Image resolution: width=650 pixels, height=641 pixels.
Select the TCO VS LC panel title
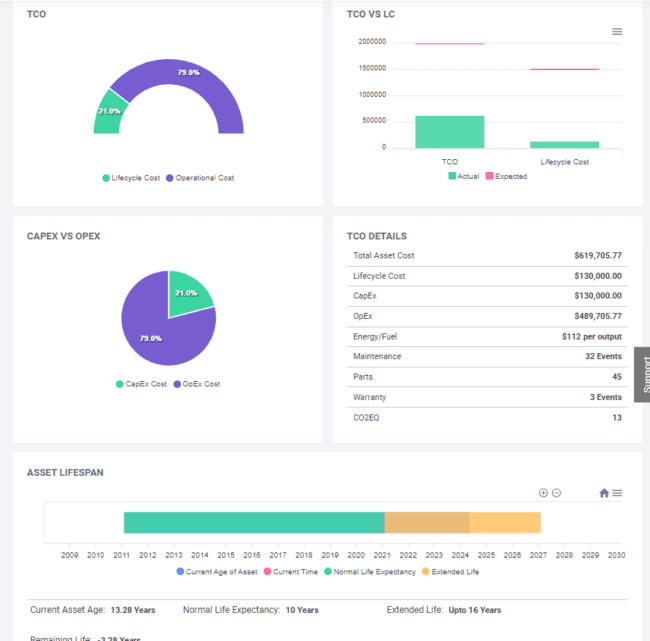coord(371,14)
